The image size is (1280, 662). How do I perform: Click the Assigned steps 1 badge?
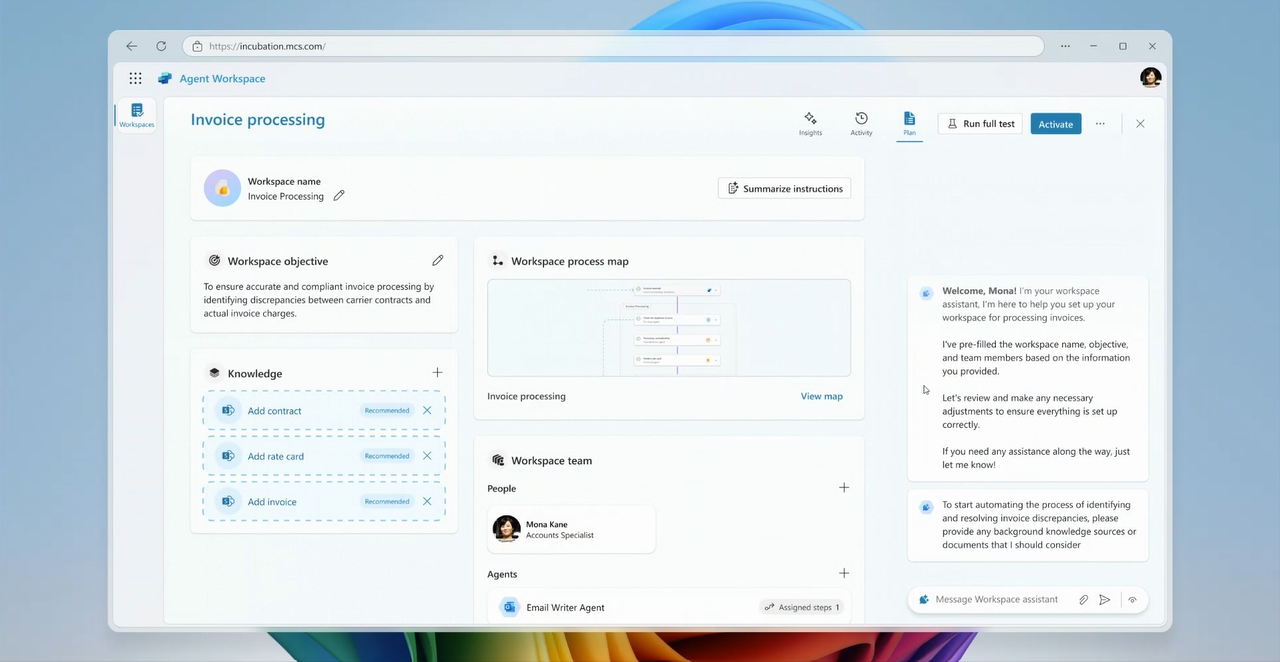point(802,607)
